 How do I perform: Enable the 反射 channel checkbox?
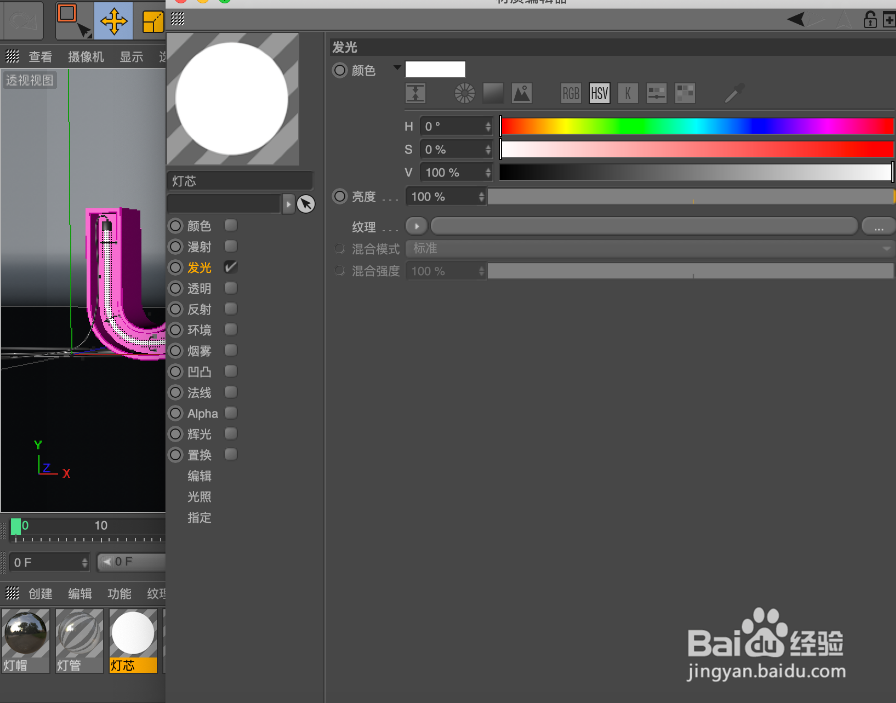point(231,309)
